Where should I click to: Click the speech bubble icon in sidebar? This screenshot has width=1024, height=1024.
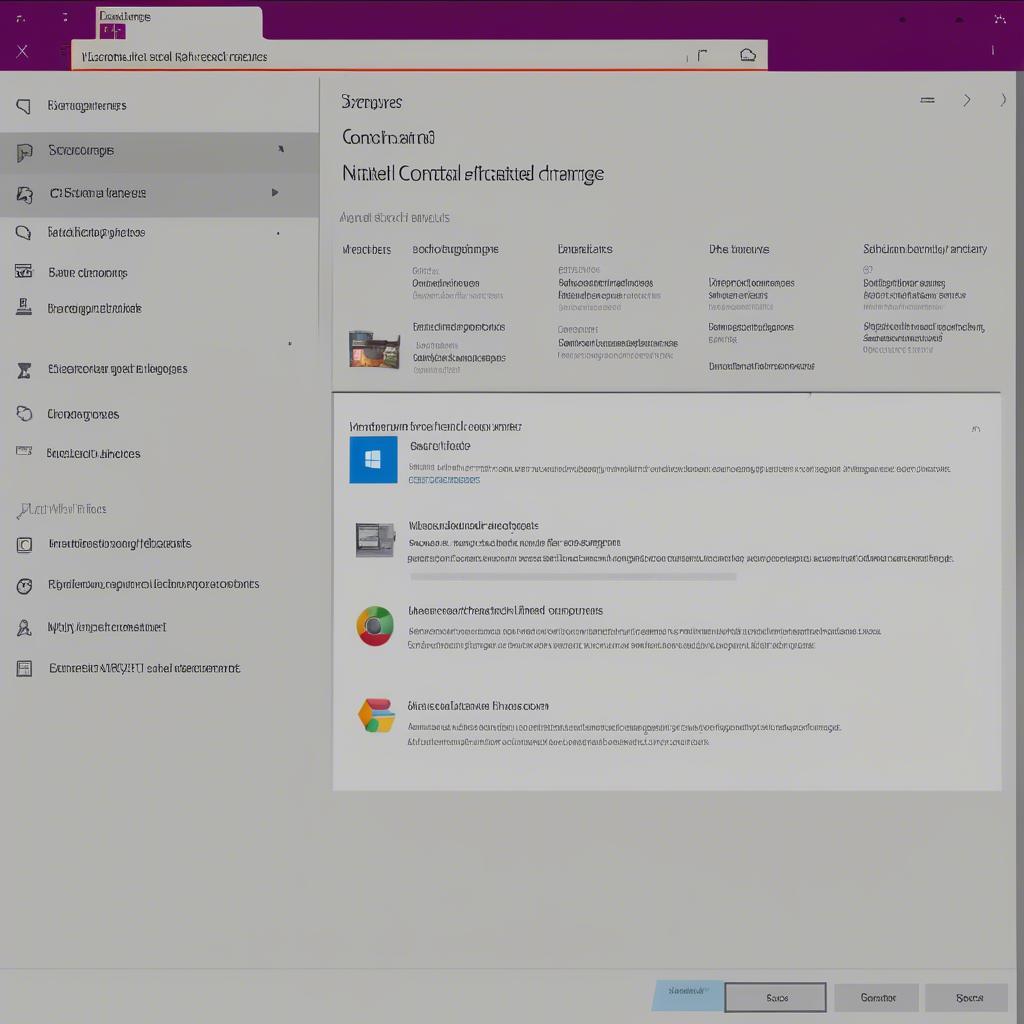pyautogui.click(x=24, y=232)
